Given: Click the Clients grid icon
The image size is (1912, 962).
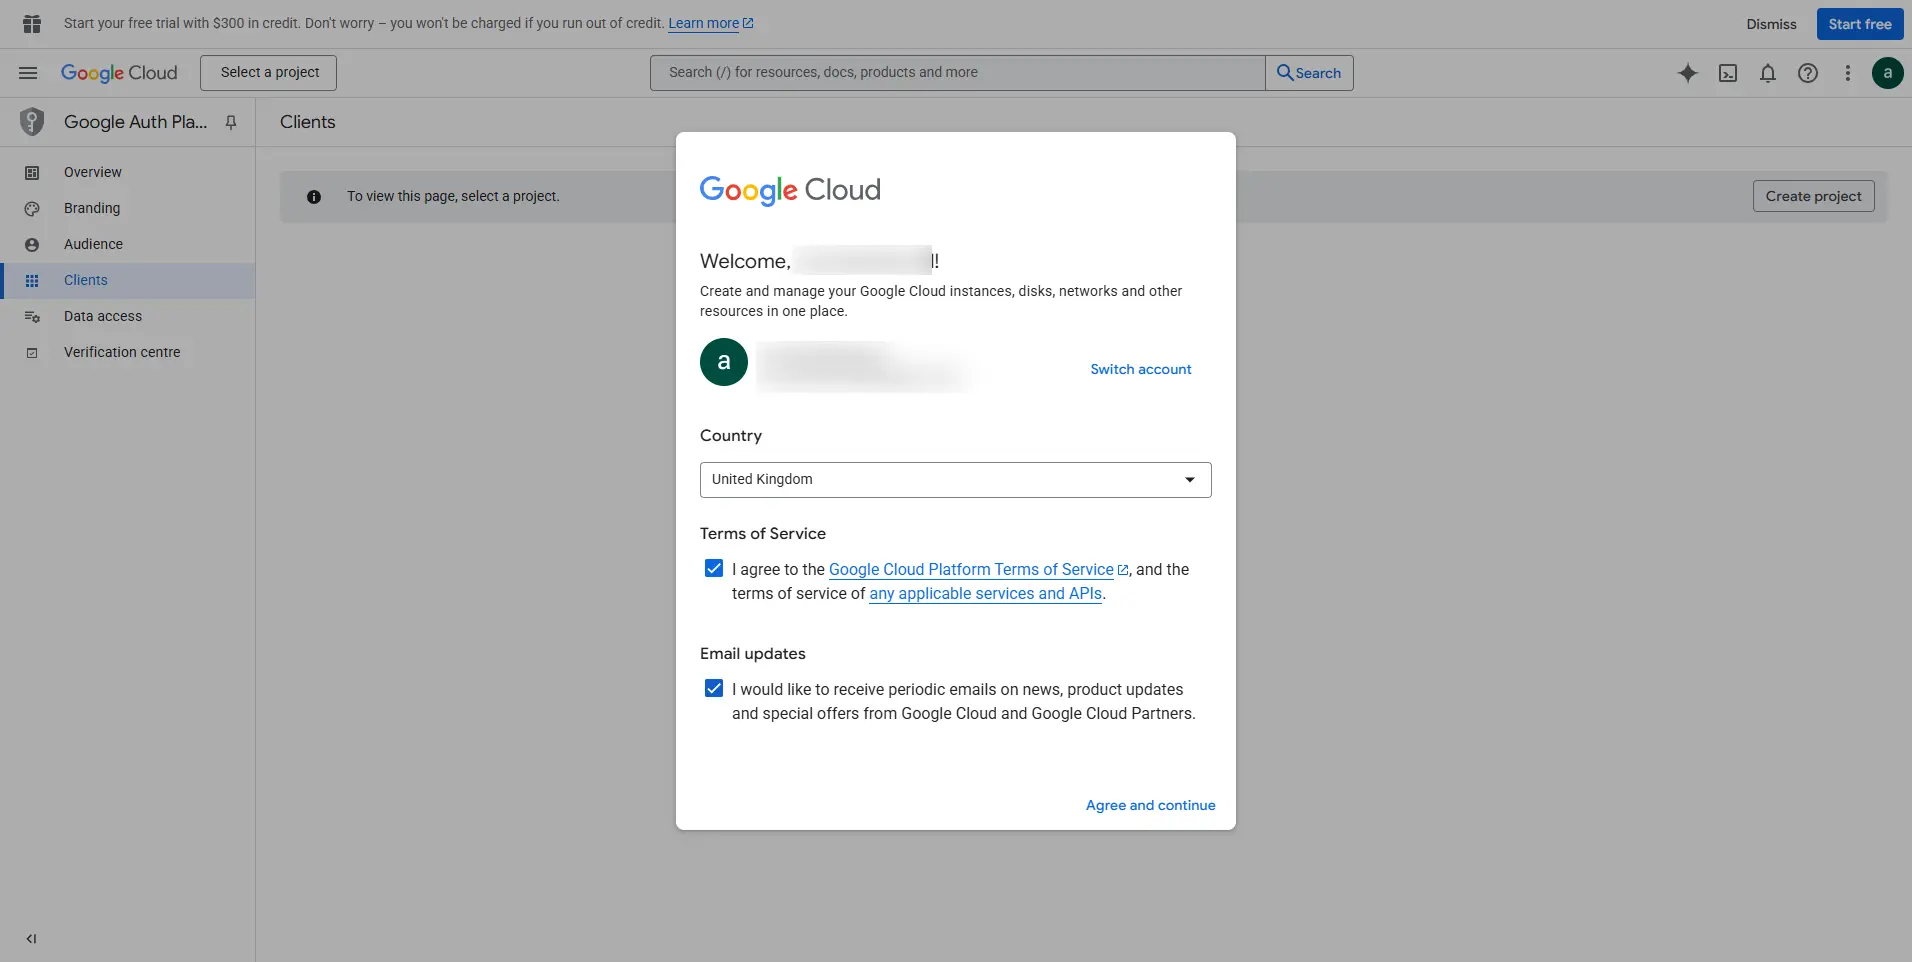Looking at the screenshot, I should coord(32,281).
